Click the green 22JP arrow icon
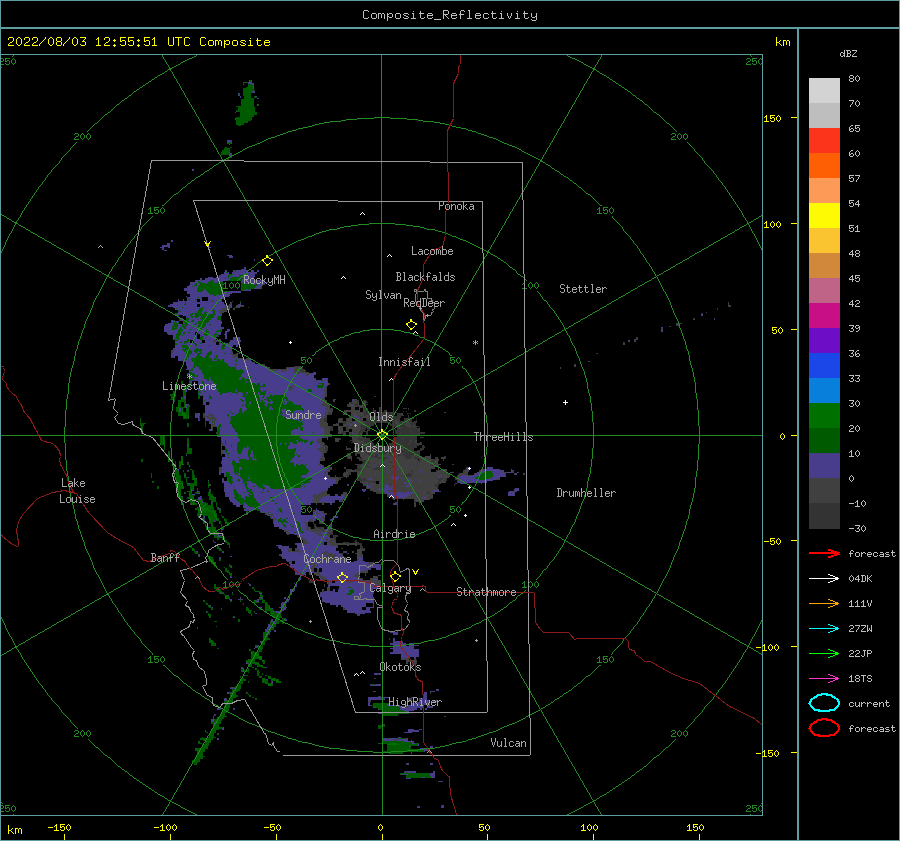The image size is (900, 841). pos(824,653)
